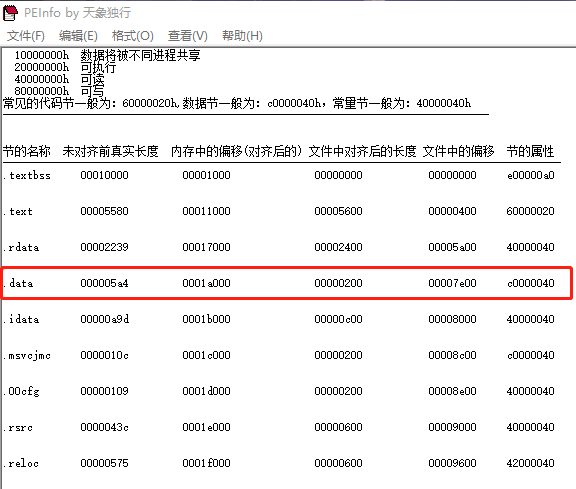Click aligned file length 00000c00 of .idata
Viewport: 576px width, 489px height.
[x=338, y=319]
